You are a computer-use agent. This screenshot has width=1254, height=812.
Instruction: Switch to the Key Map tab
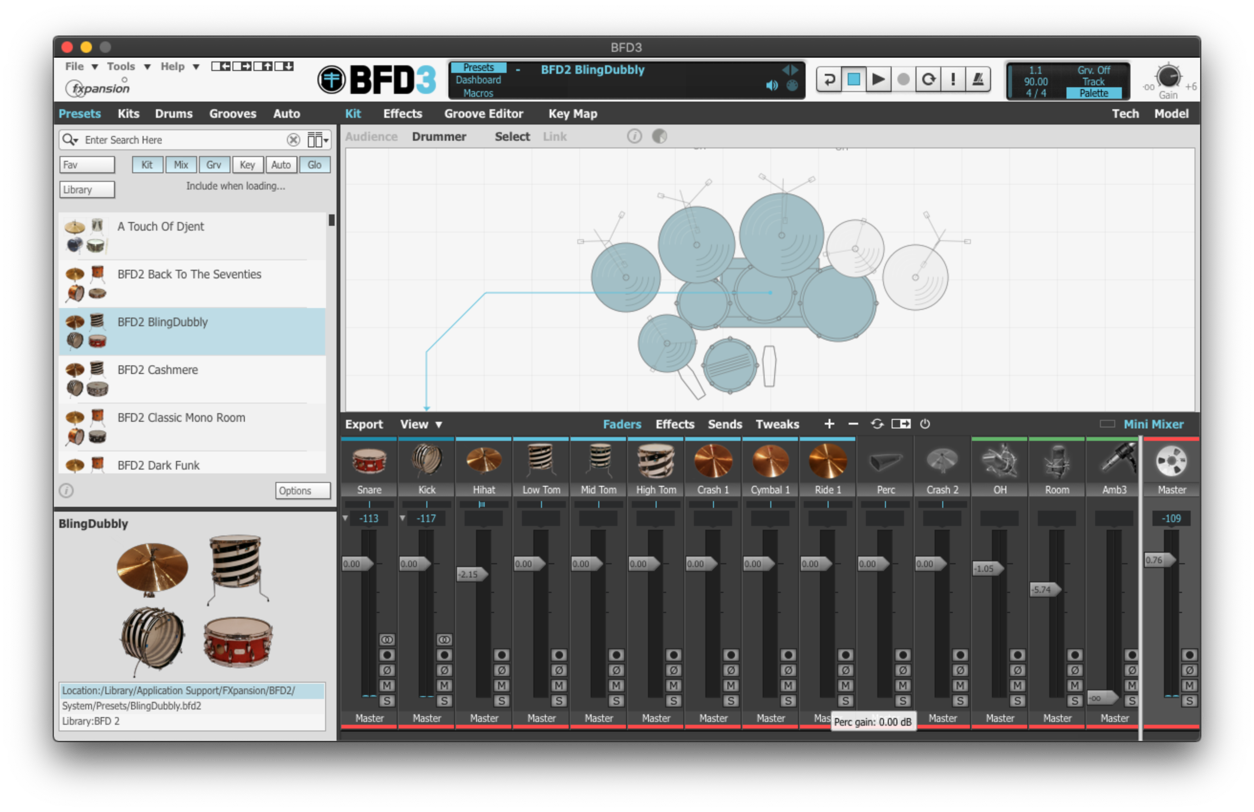coord(573,114)
